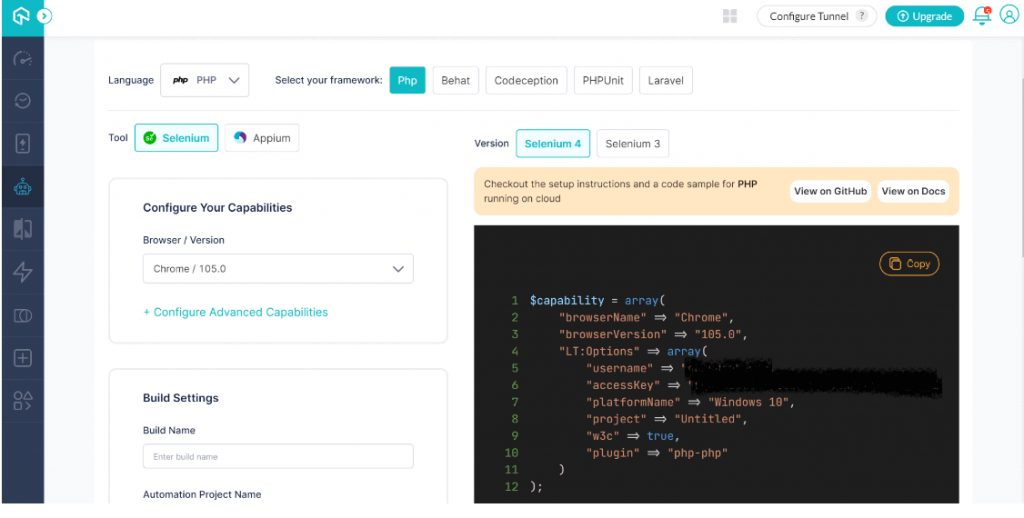
Task: Expand the sidebar with the arrow button
Action: [43, 16]
